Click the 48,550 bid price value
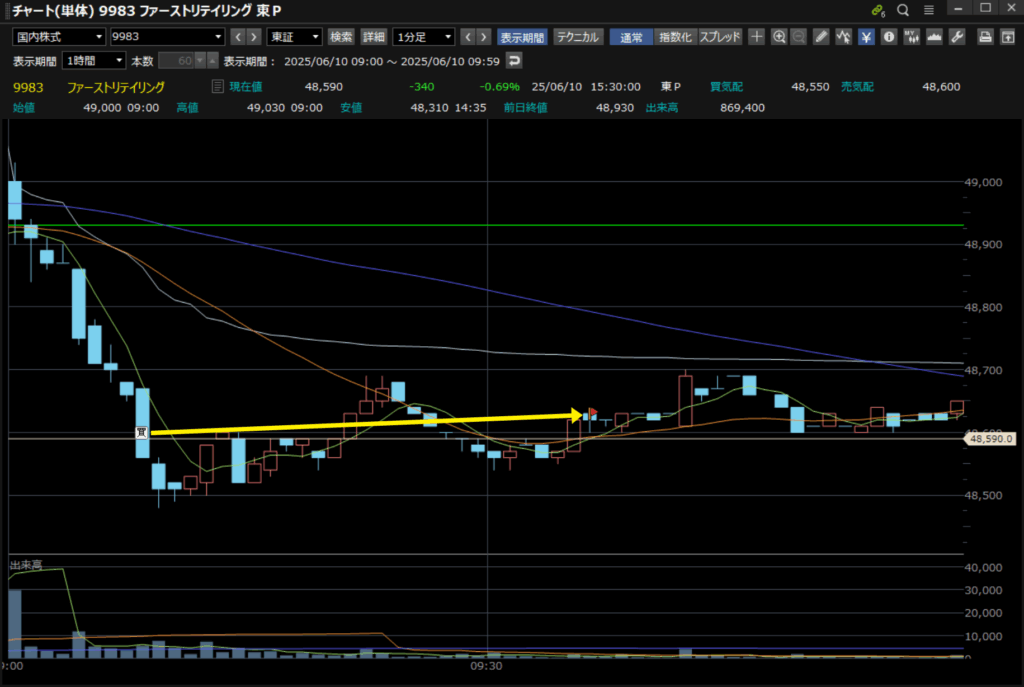Screen dimensions: 1024x687 click(x=810, y=87)
